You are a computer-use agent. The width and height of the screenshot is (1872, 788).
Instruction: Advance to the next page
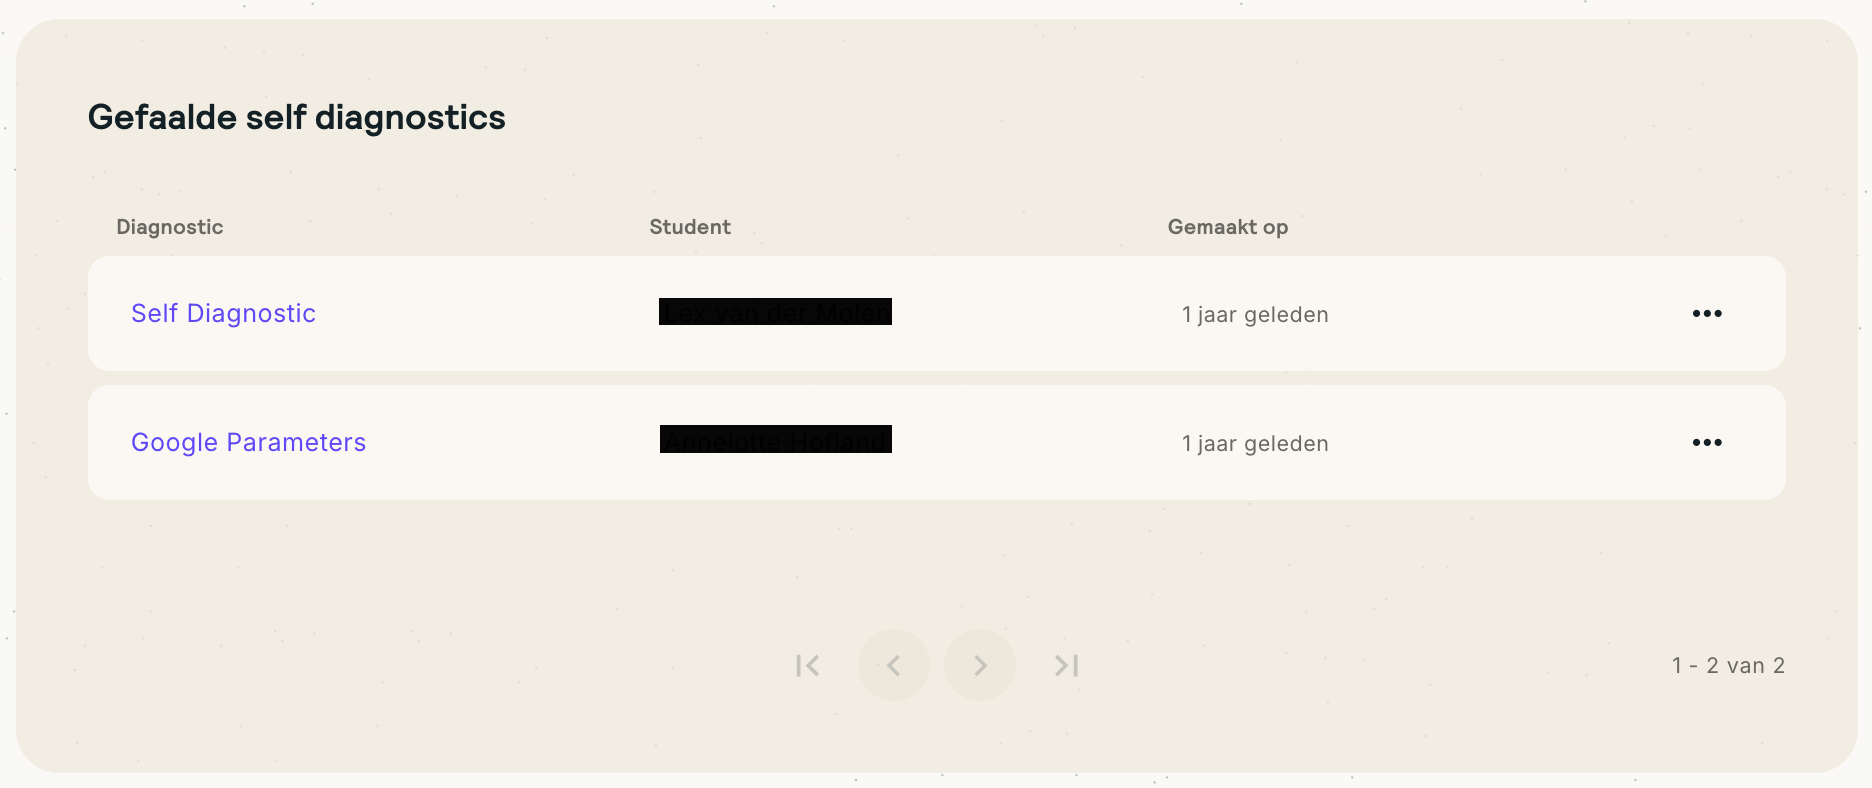coord(980,666)
